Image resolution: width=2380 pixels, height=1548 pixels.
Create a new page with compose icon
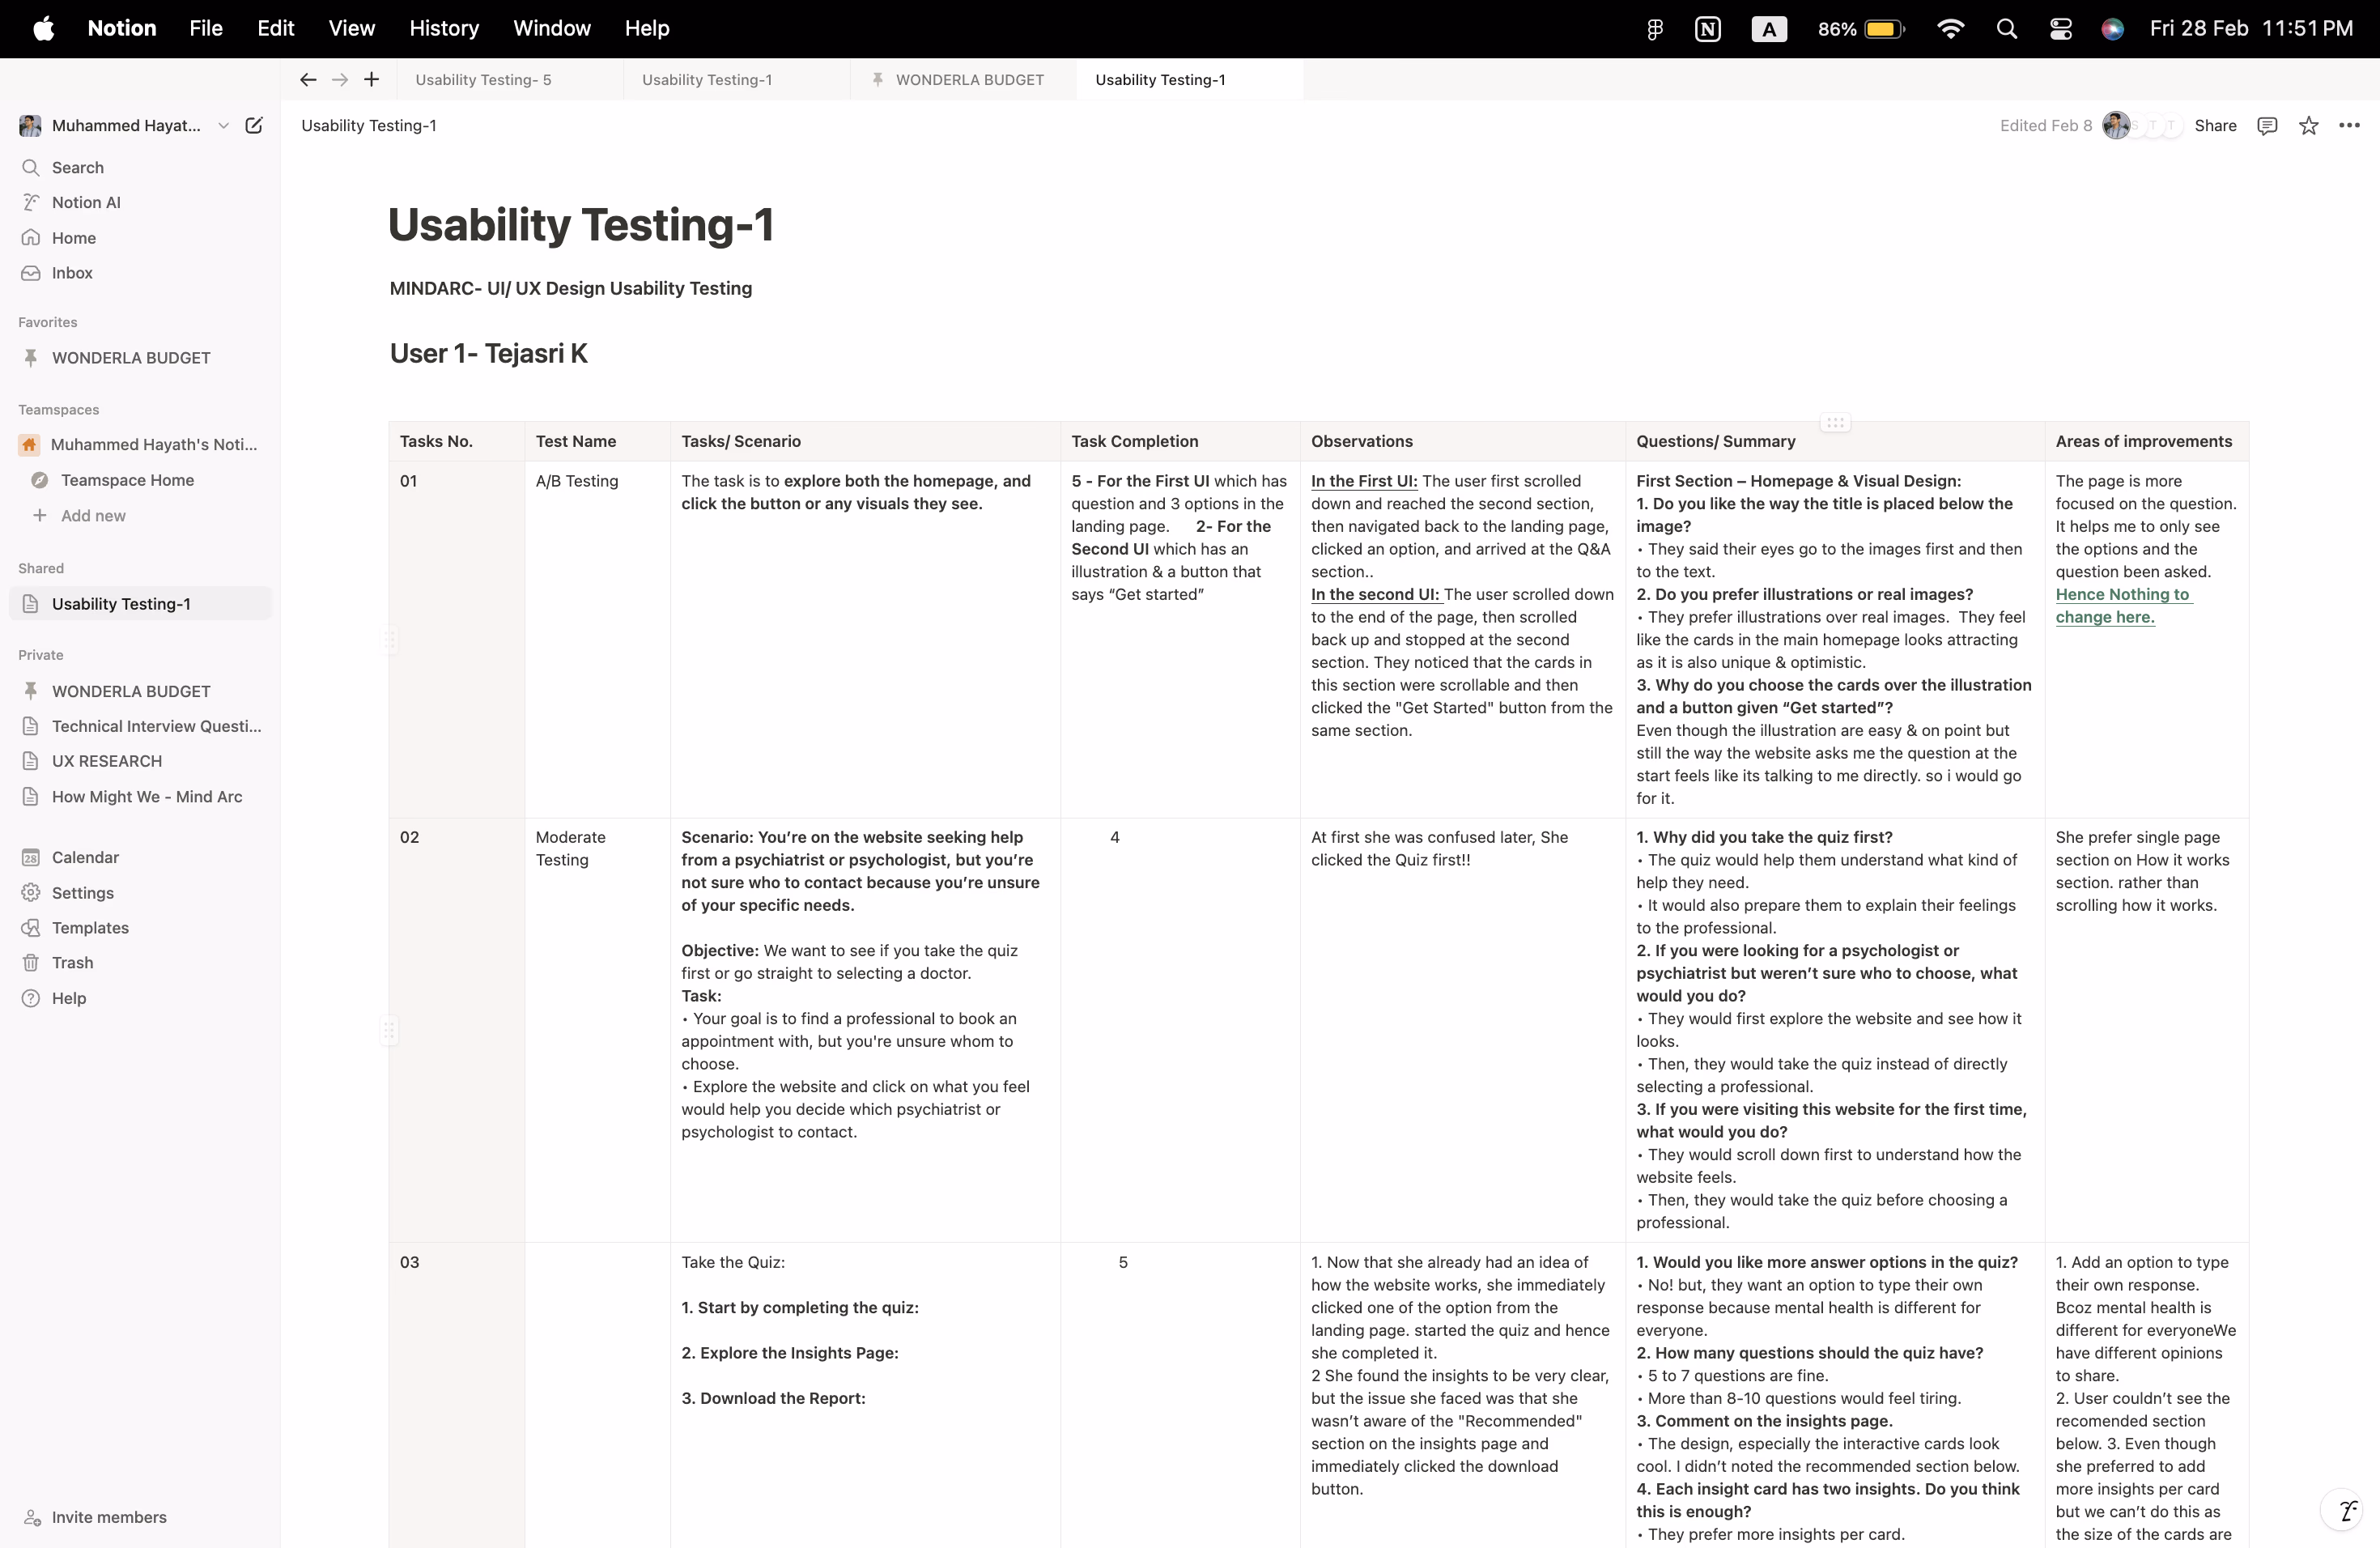click(x=254, y=125)
